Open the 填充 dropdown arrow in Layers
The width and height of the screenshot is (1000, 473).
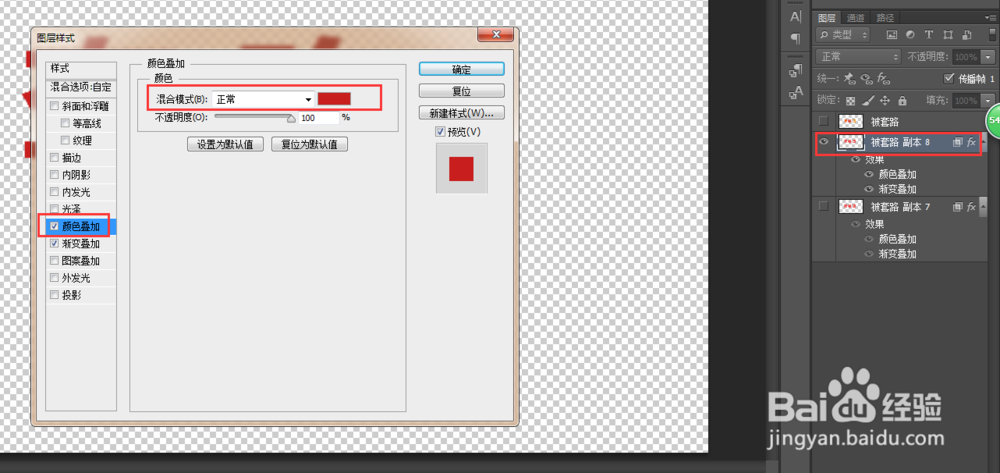(x=989, y=101)
